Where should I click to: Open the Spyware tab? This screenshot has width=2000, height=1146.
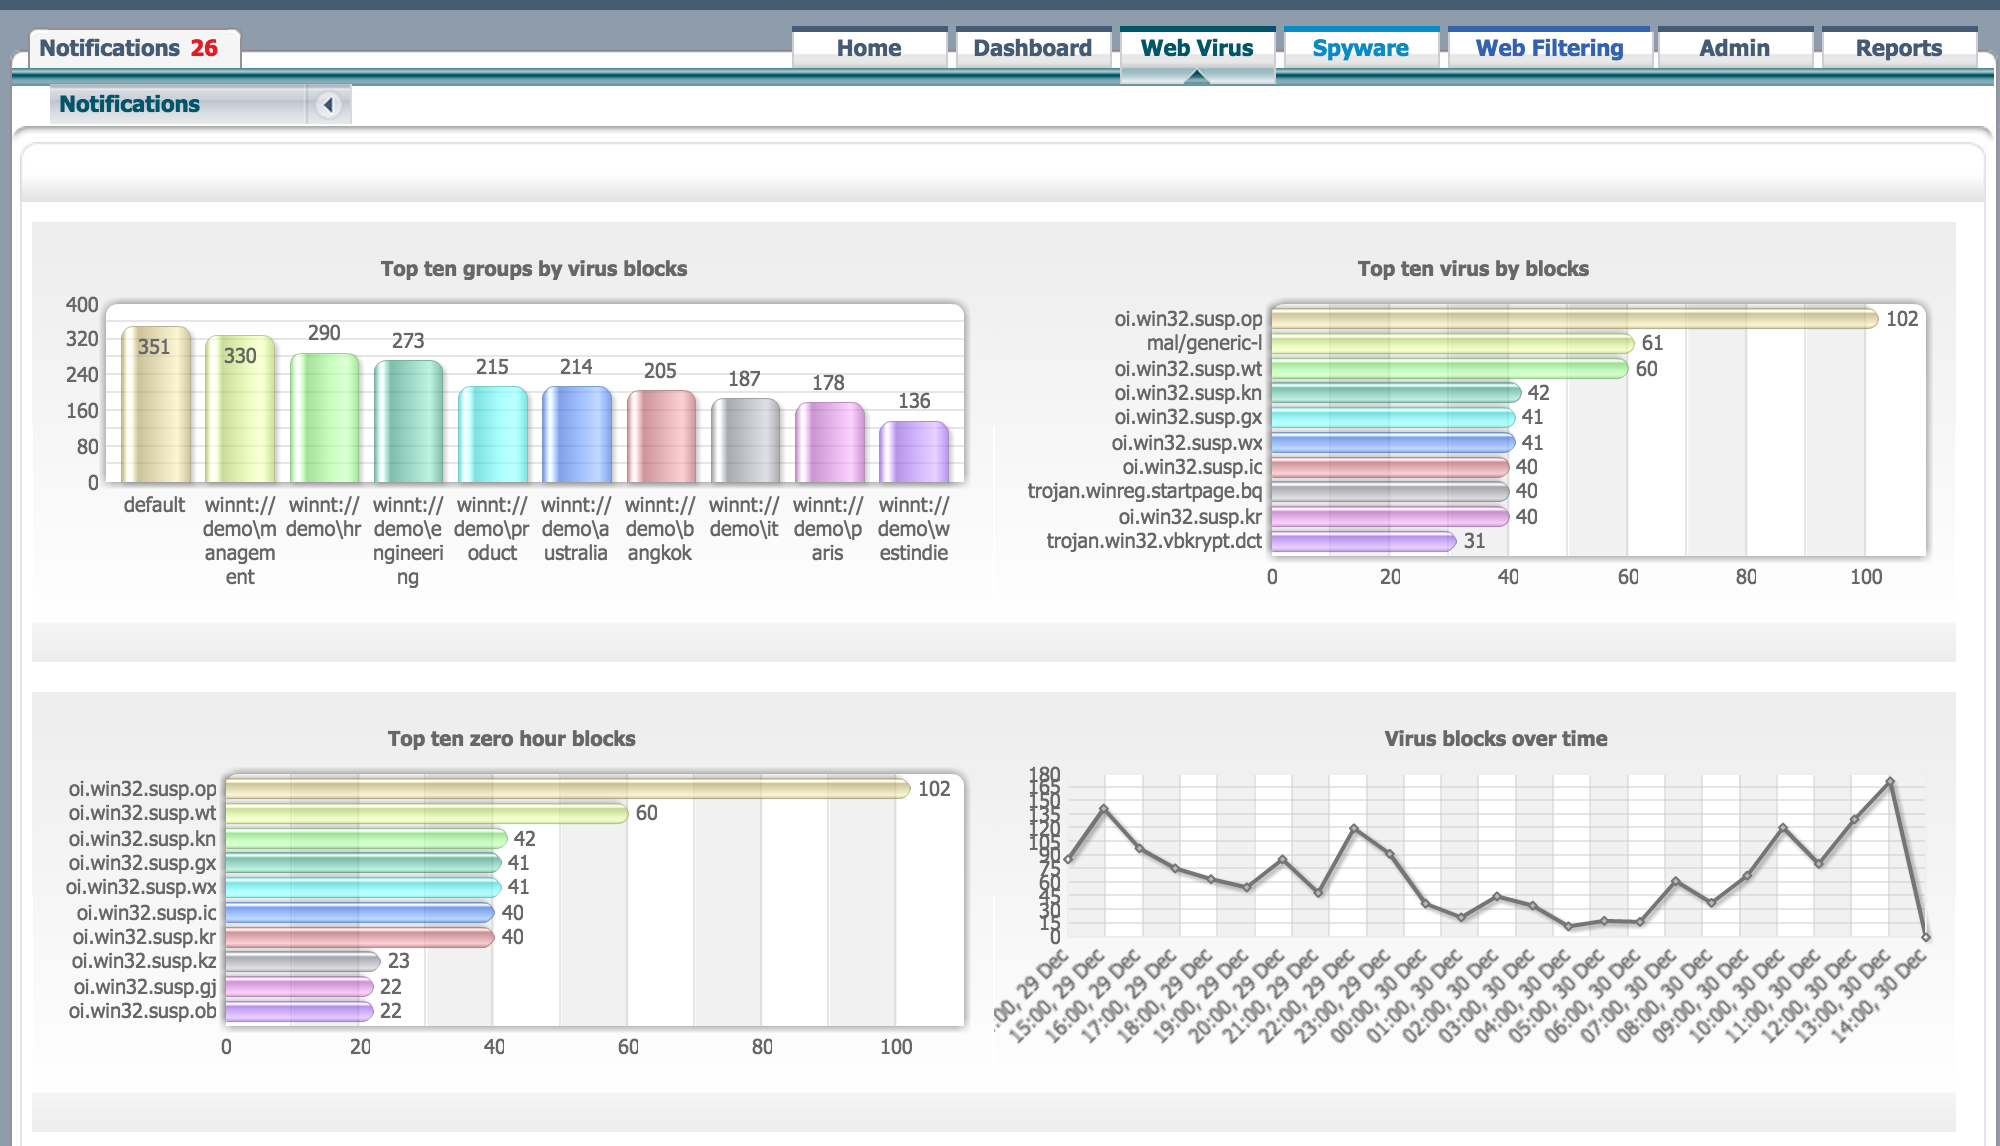[1360, 48]
